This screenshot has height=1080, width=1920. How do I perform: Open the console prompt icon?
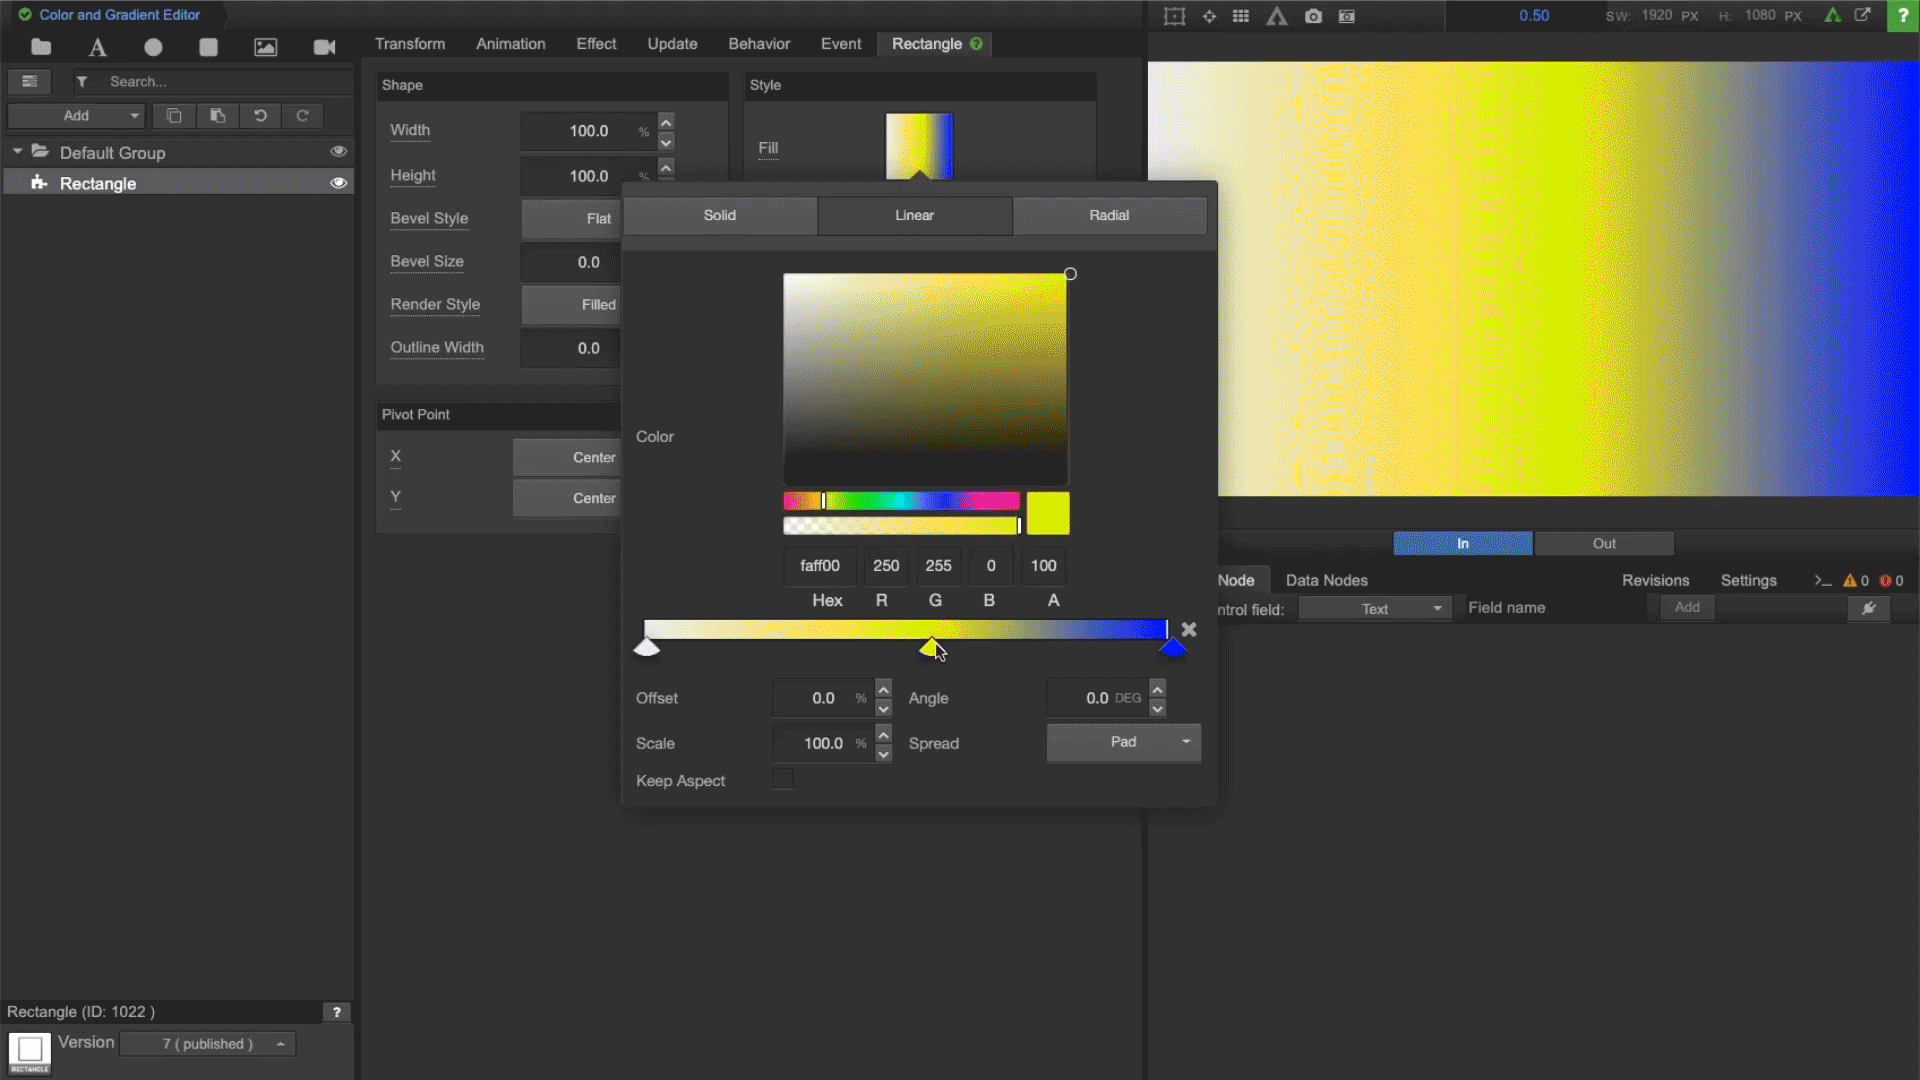(1822, 580)
